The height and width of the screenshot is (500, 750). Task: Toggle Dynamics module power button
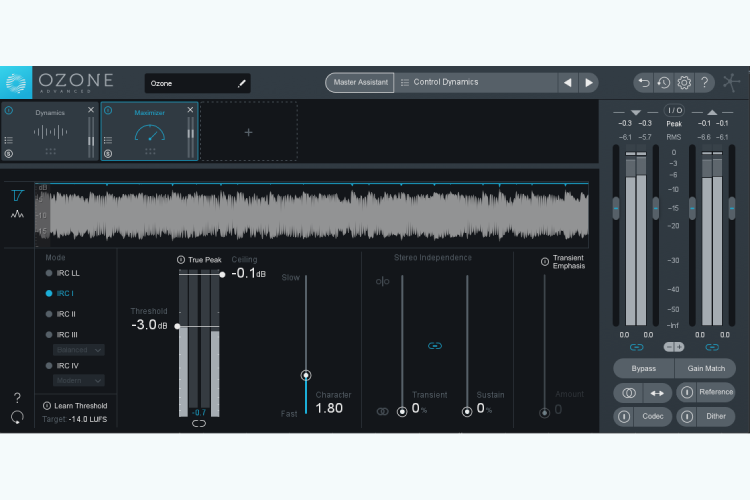coord(9,111)
